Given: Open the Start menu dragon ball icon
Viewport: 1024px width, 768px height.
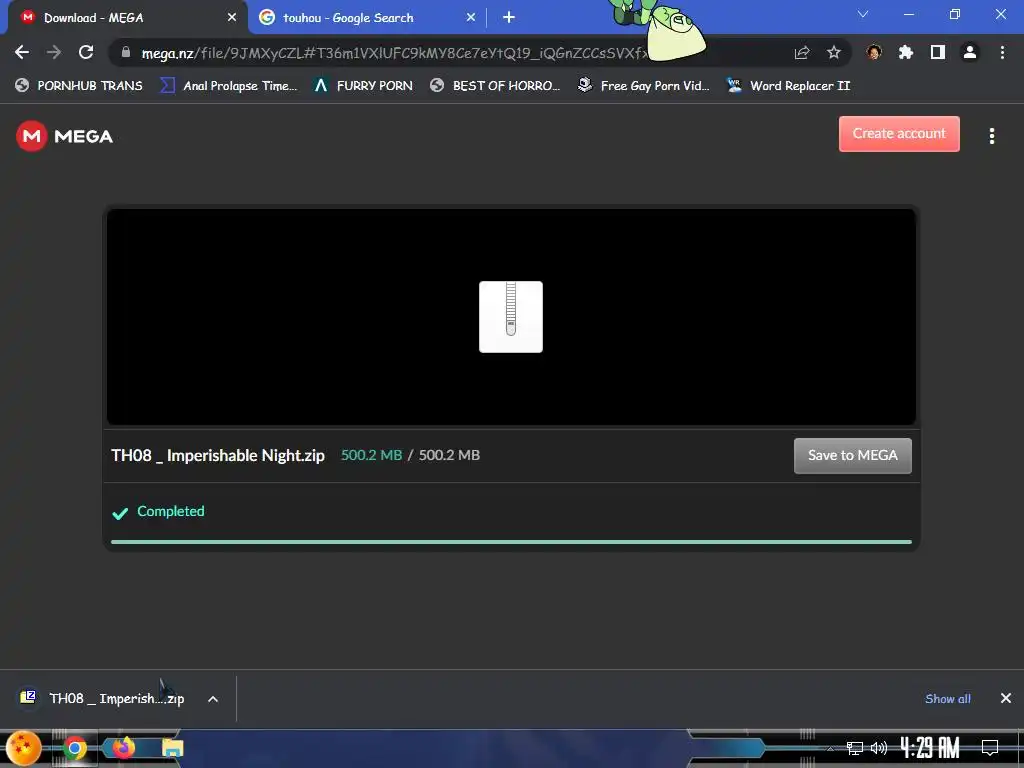Looking at the screenshot, I should point(23,748).
